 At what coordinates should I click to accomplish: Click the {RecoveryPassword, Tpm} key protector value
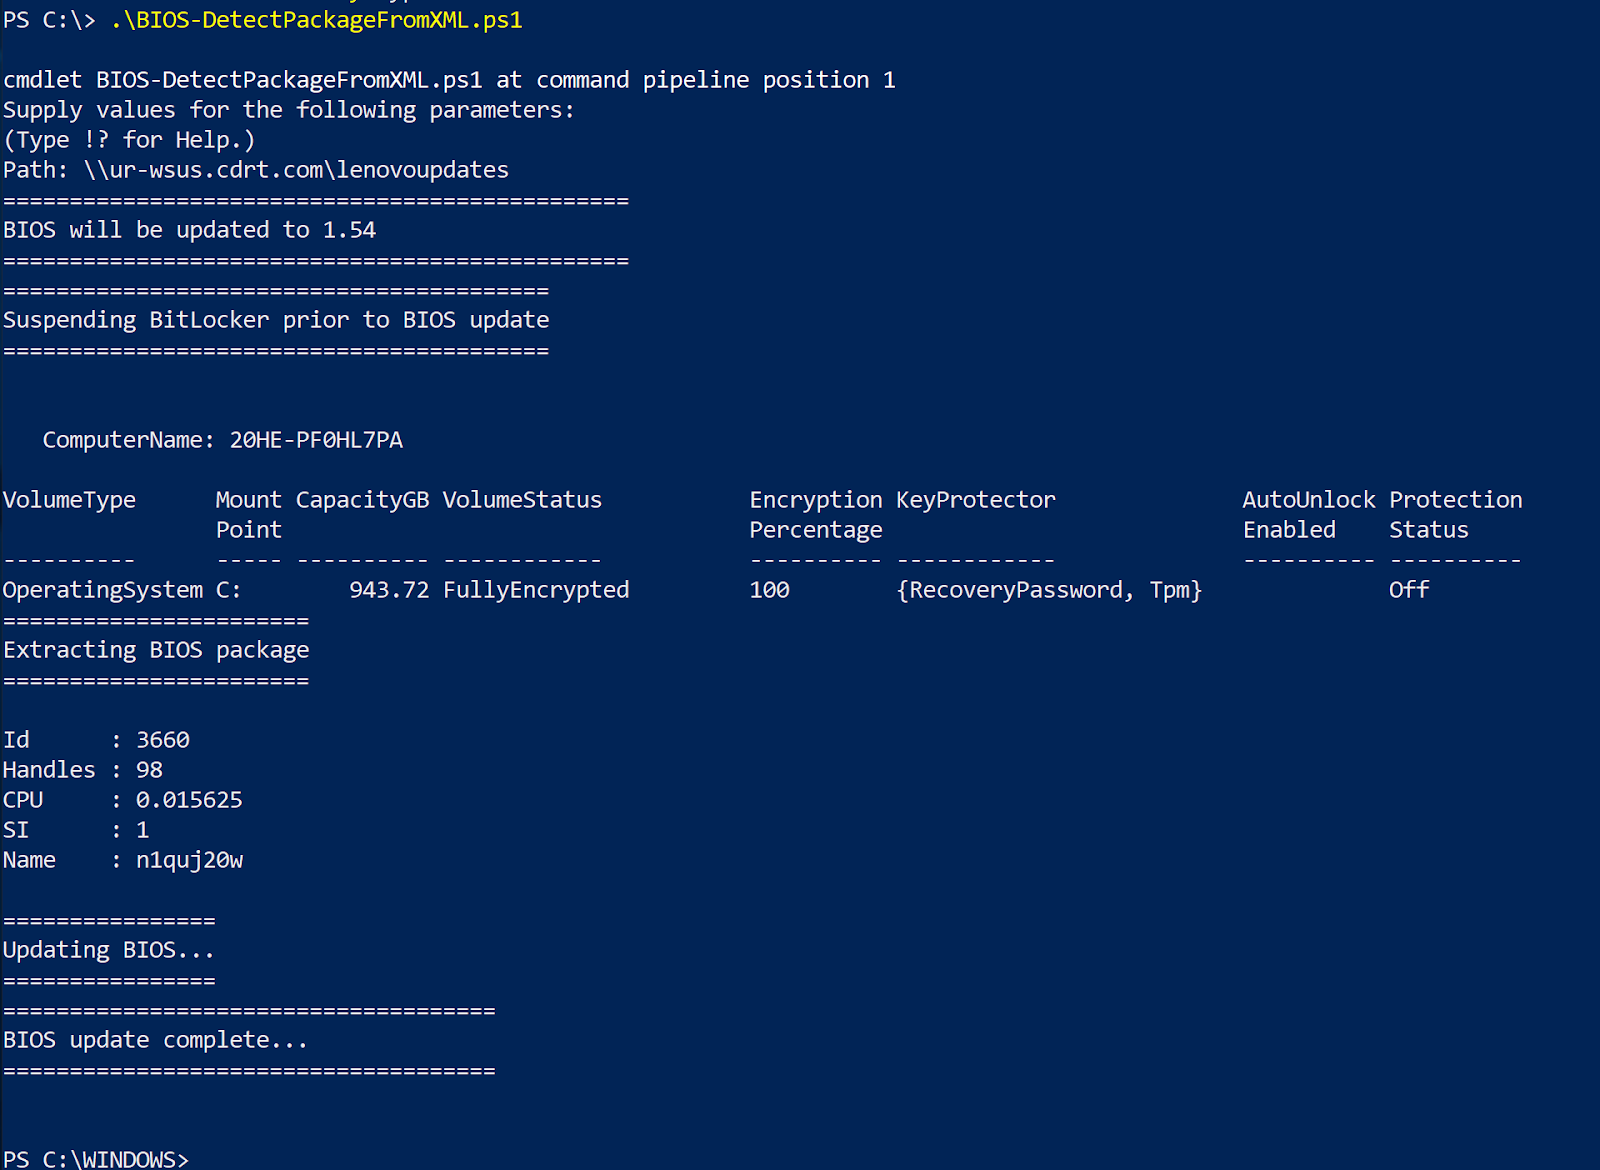coord(1049,590)
